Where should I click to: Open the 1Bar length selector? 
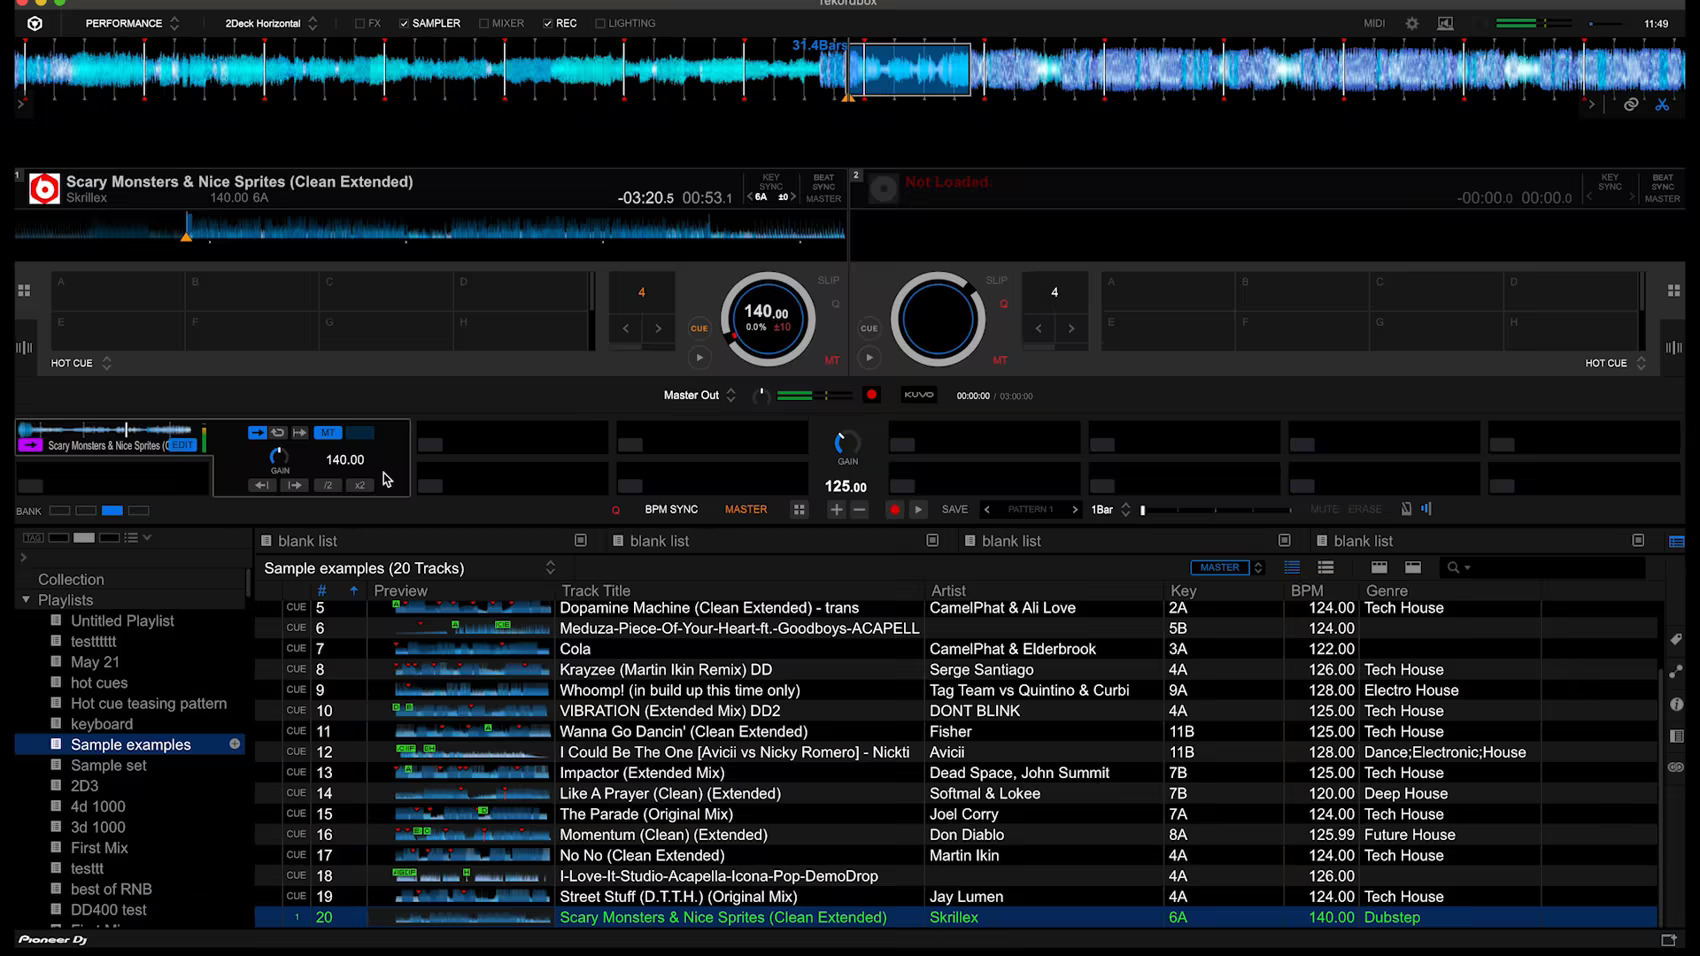(x=1110, y=510)
